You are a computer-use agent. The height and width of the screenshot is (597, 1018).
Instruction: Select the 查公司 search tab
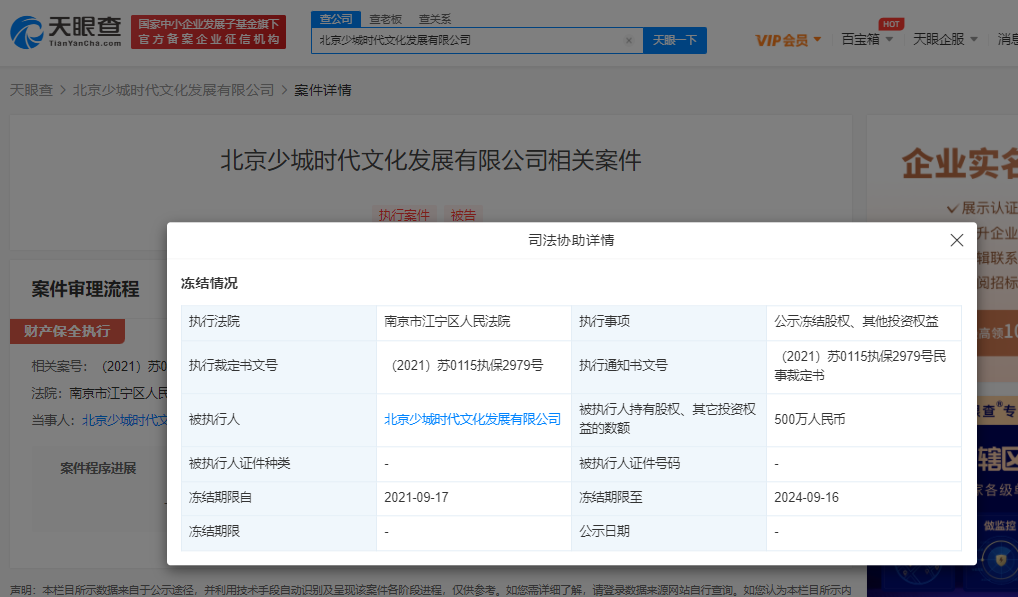tap(336, 19)
